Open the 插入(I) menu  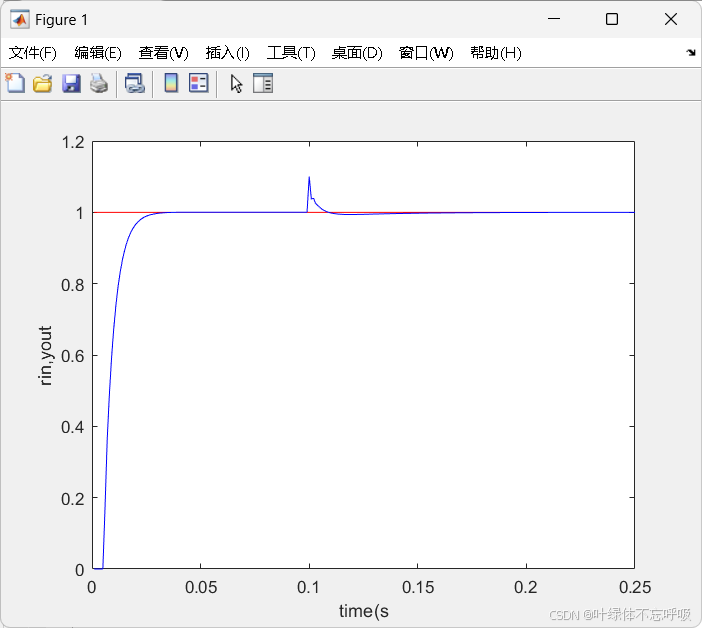227,53
